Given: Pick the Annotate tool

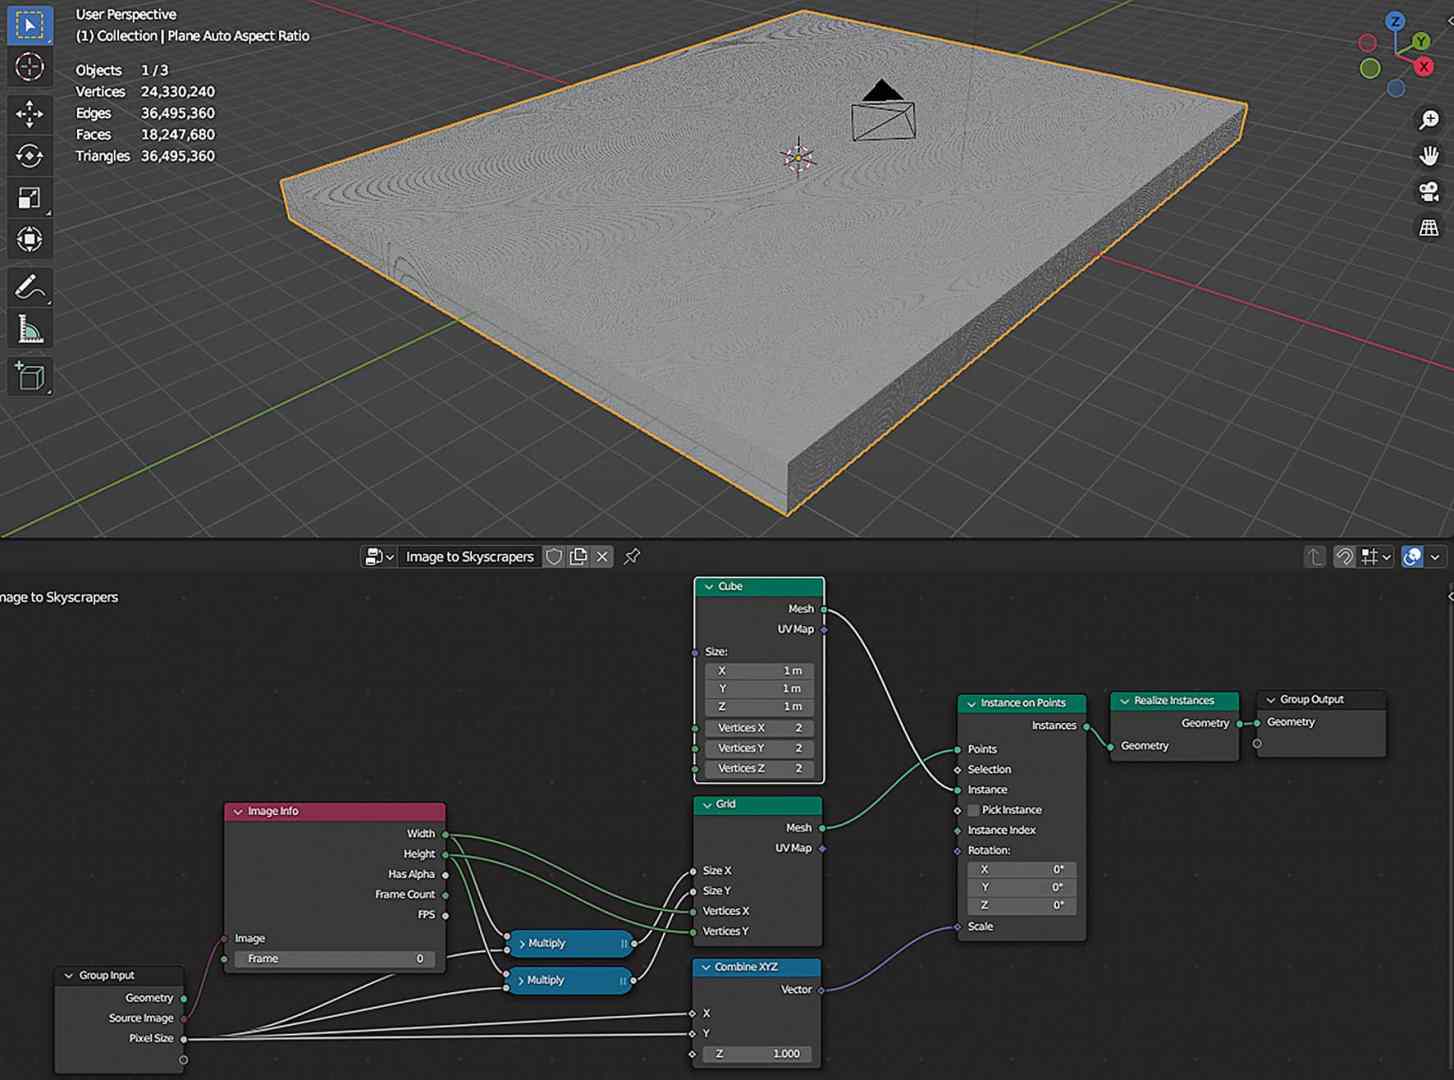Looking at the screenshot, I should [x=29, y=287].
